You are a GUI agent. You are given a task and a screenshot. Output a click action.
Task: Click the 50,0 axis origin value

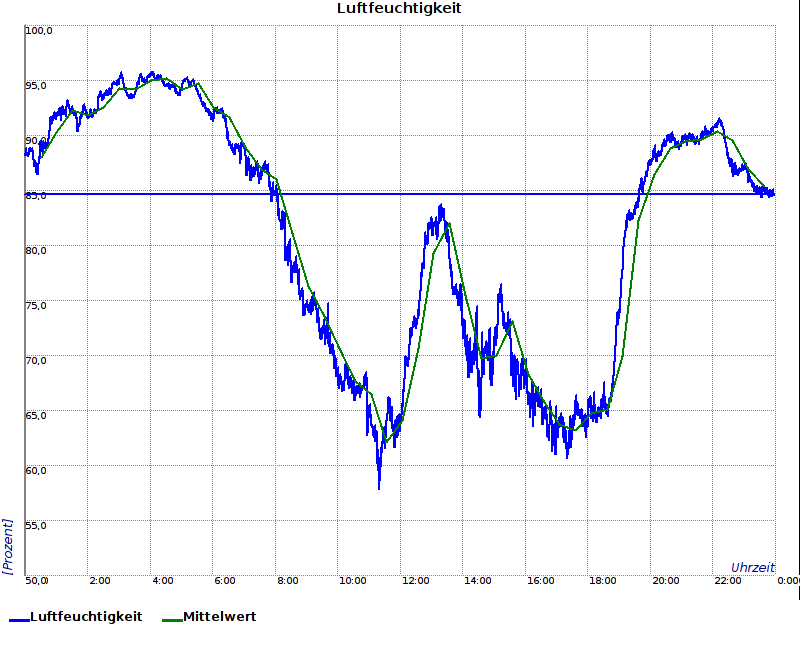[x=37, y=581]
